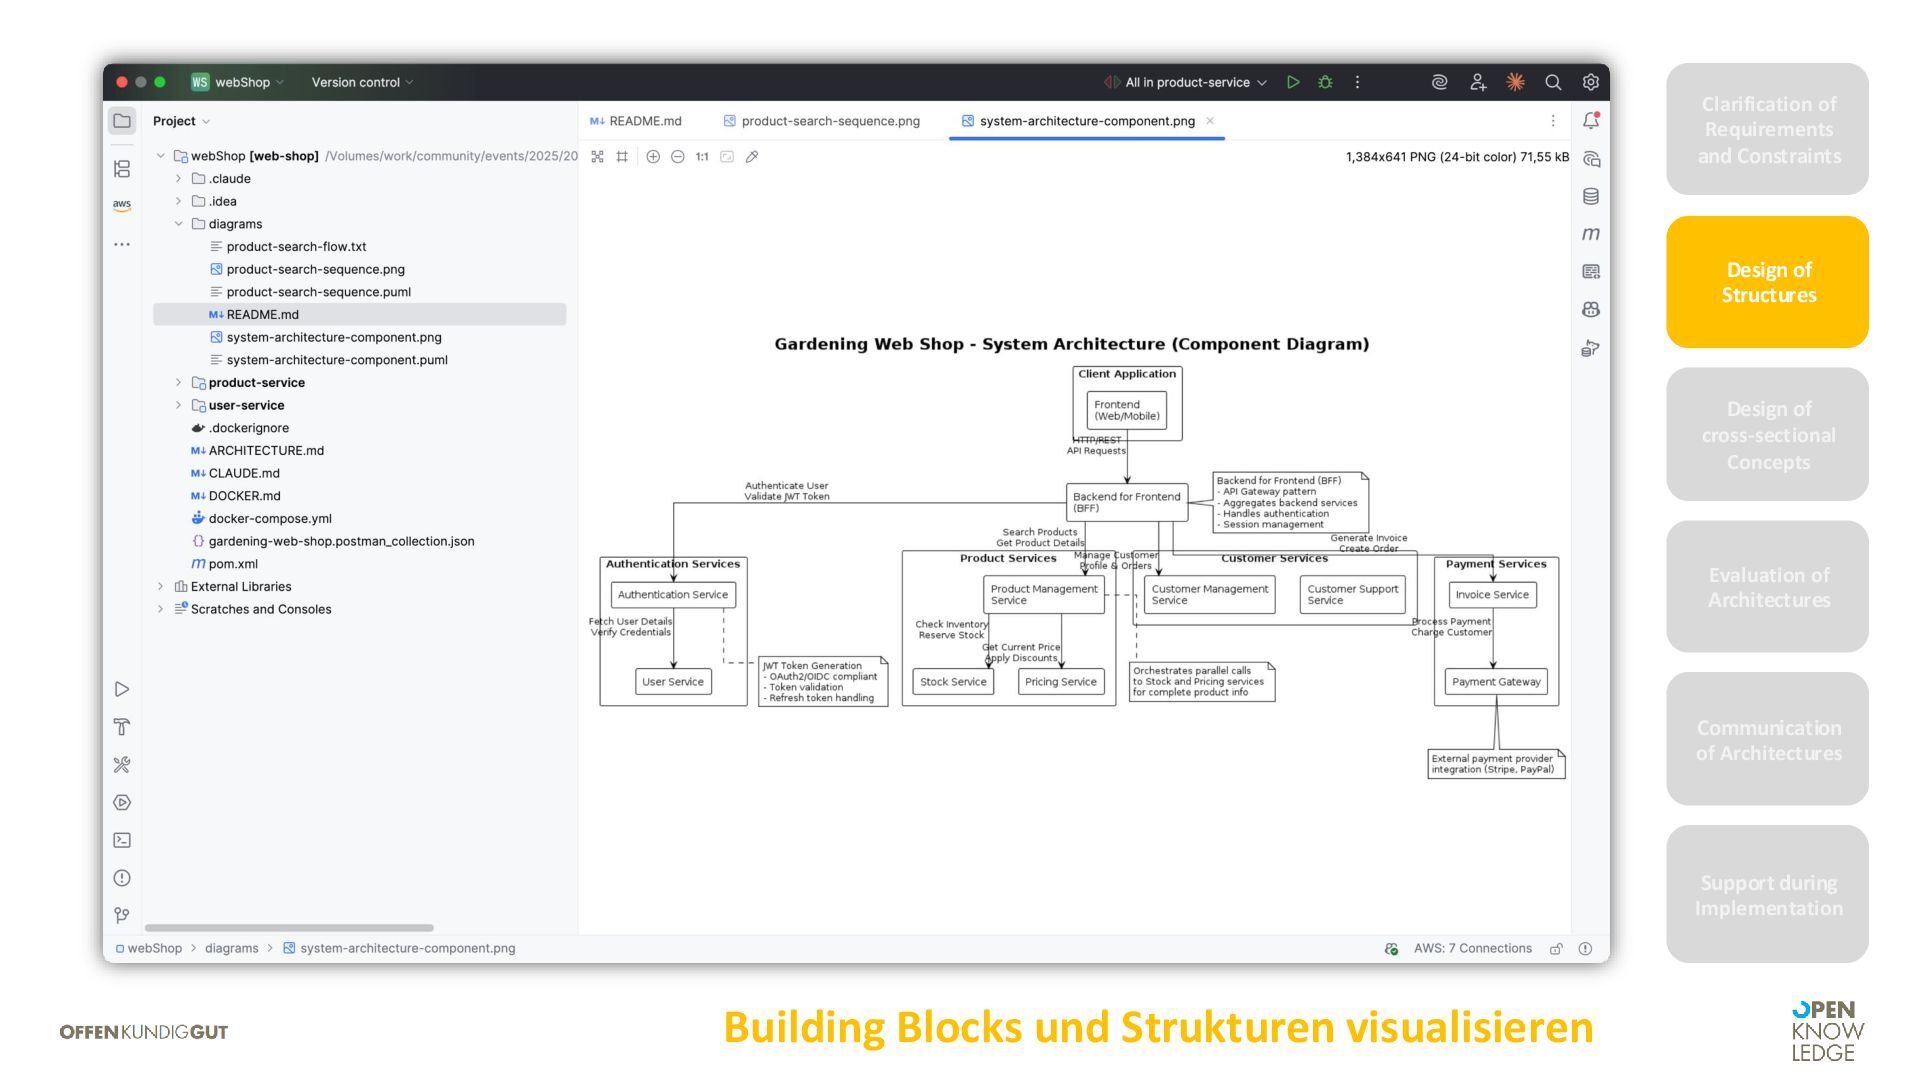Screen dimensions: 1920x1080
Task: Open the AWS toolkit side panel
Action: [x=122, y=205]
